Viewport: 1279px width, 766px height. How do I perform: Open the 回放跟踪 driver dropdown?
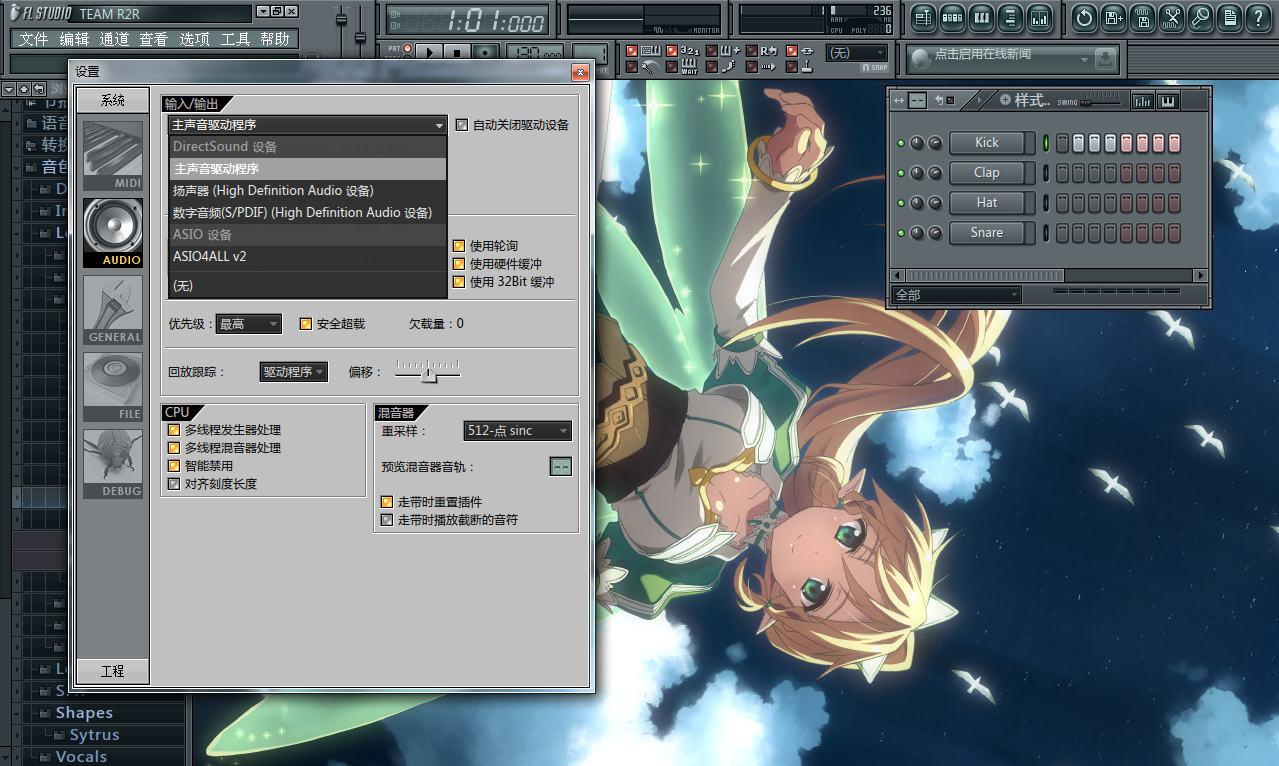(x=293, y=372)
